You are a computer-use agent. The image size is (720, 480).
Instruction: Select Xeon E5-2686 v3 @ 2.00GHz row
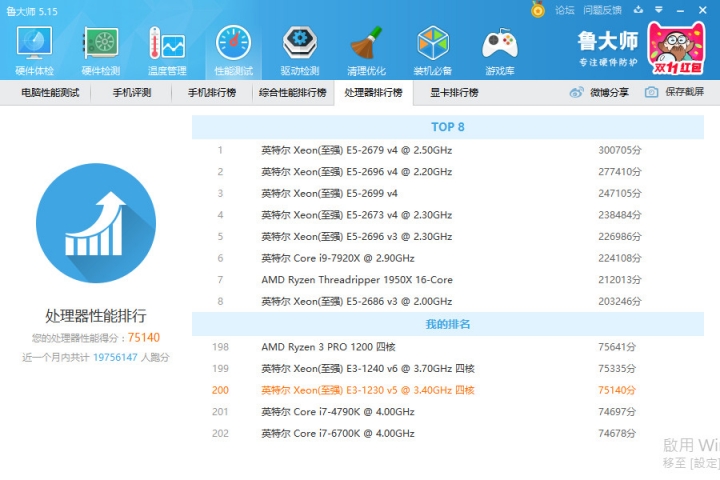point(448,301)
